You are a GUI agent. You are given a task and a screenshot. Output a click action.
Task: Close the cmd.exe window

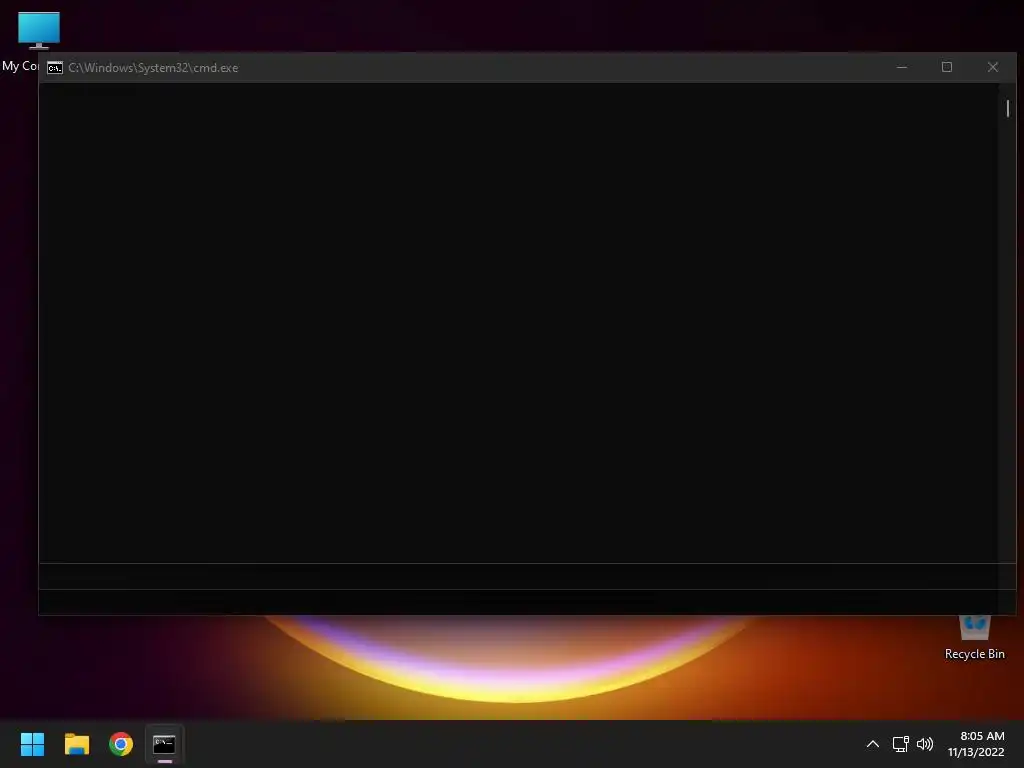993,67
